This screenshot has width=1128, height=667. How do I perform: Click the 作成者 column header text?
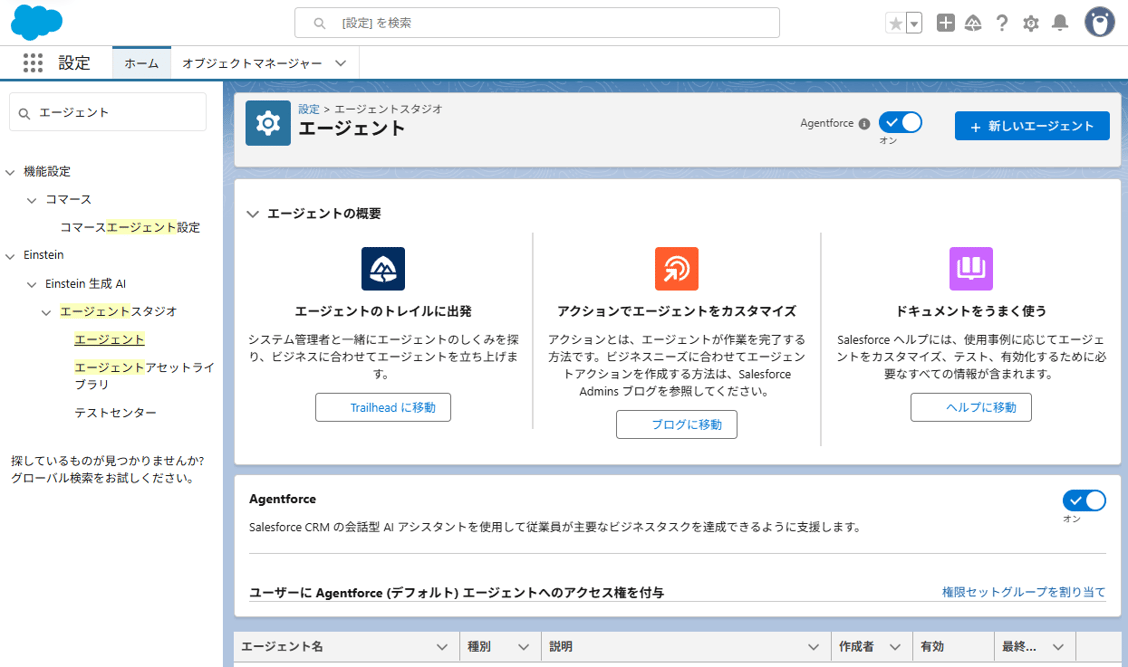click(x=856, y=647)
